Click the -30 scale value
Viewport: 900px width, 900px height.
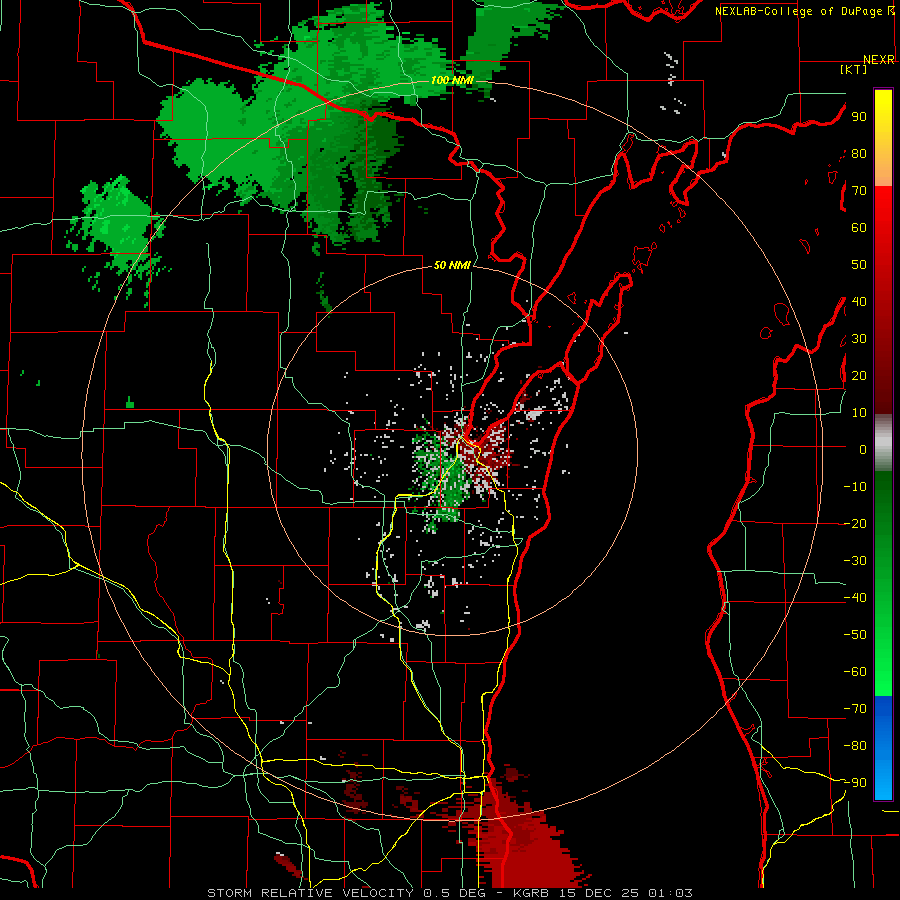[x=855, y=561]
